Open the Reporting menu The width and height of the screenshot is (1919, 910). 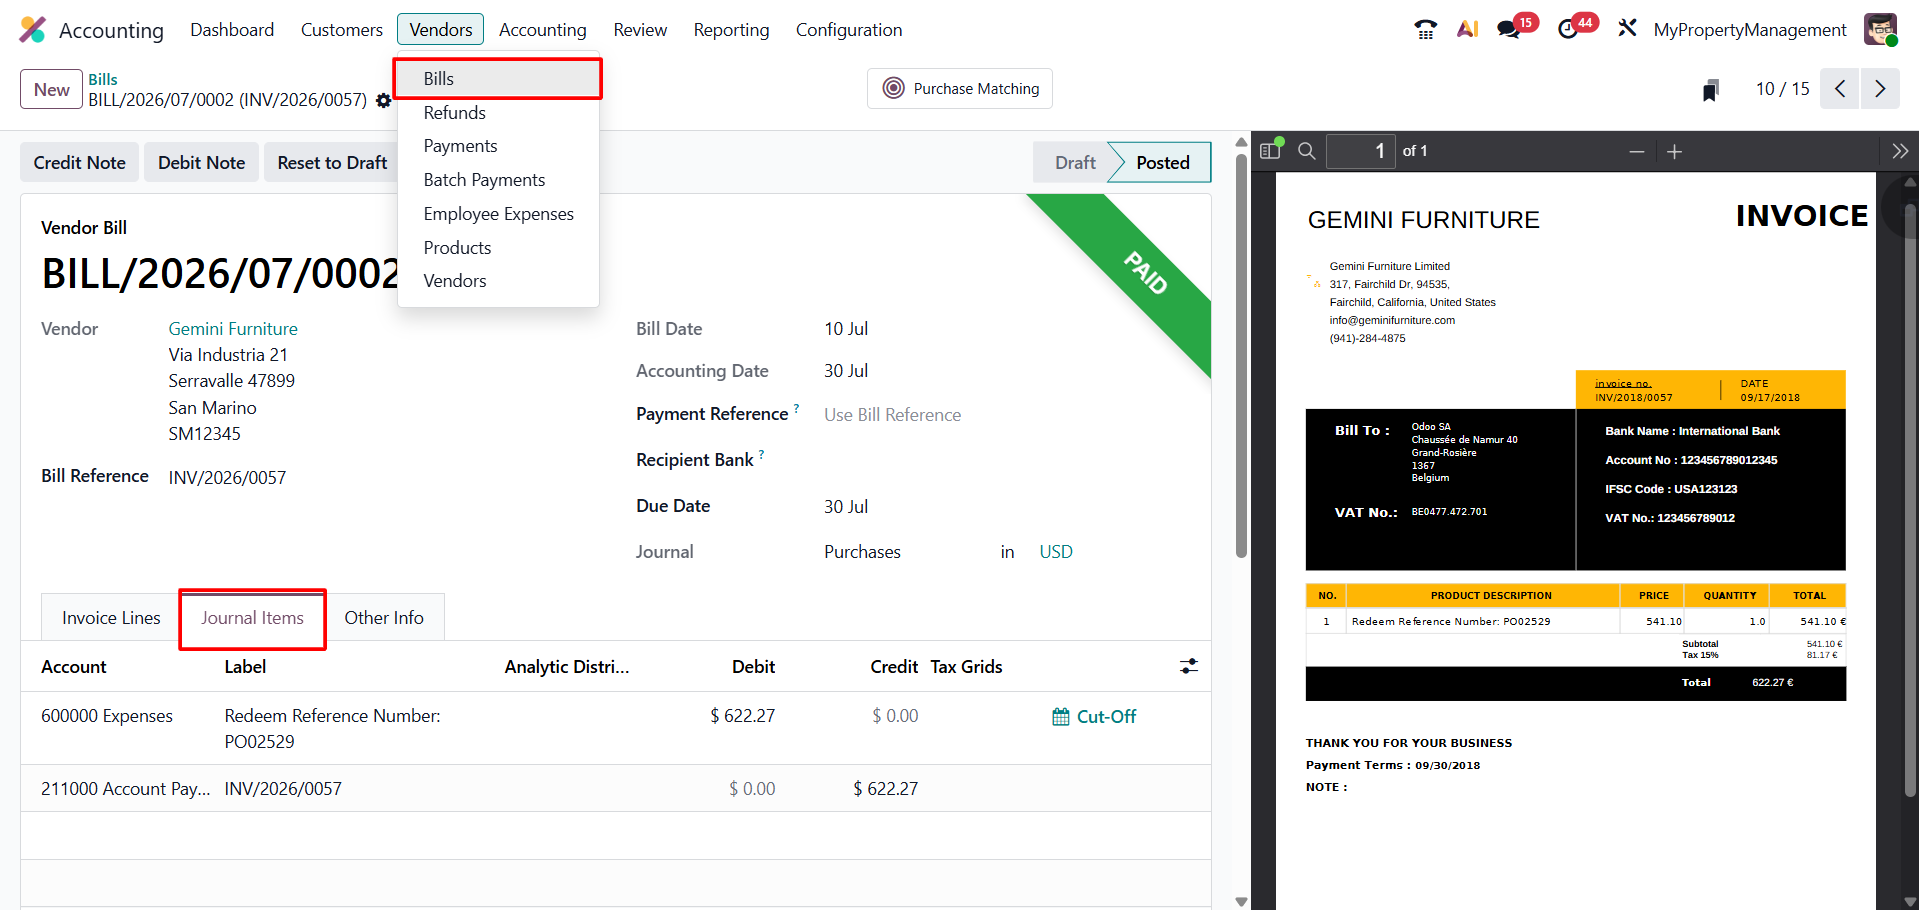pos(732,30)
